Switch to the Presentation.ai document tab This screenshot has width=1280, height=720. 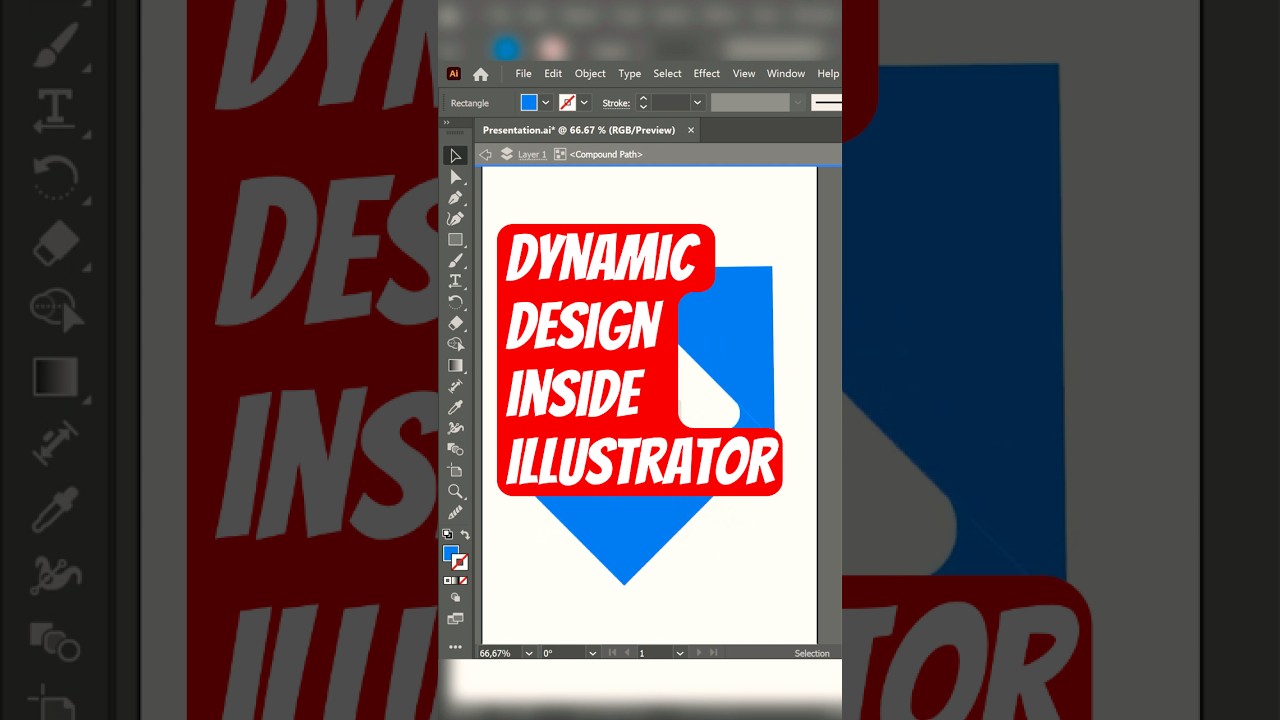[x=578, y=130]
